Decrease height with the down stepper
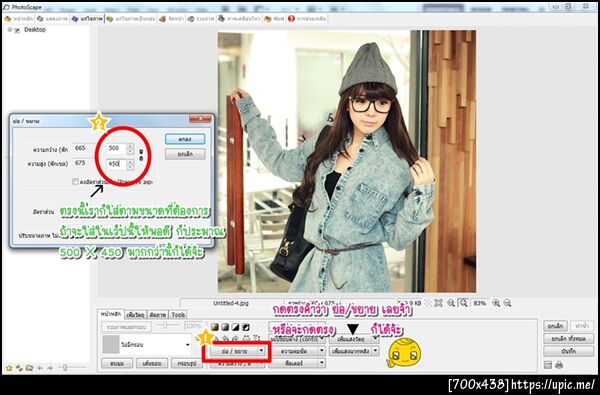This screenshot has height=395, width=600. 130,166
